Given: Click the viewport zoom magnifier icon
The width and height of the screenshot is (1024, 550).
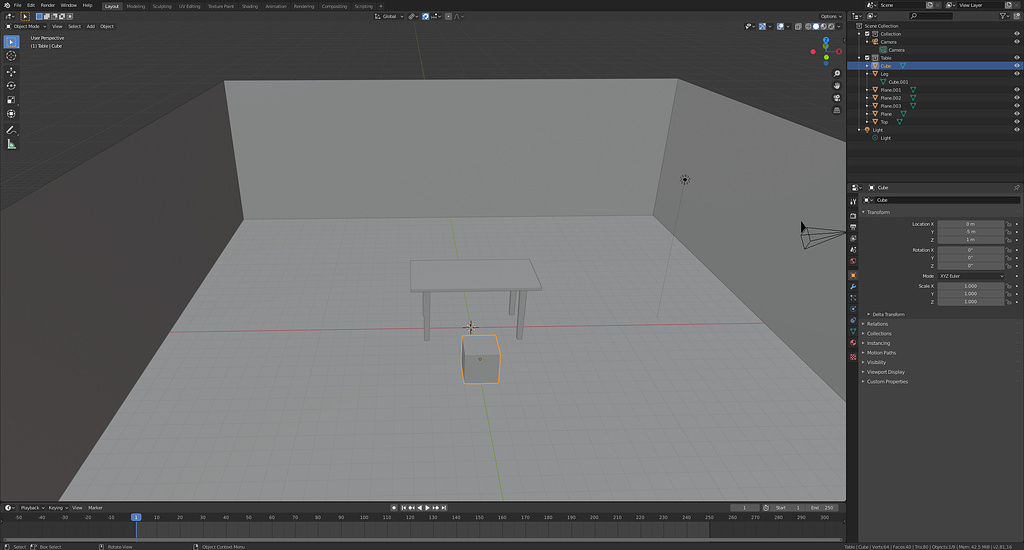Looking at the screenshot, I should click(x=837, y=74).
